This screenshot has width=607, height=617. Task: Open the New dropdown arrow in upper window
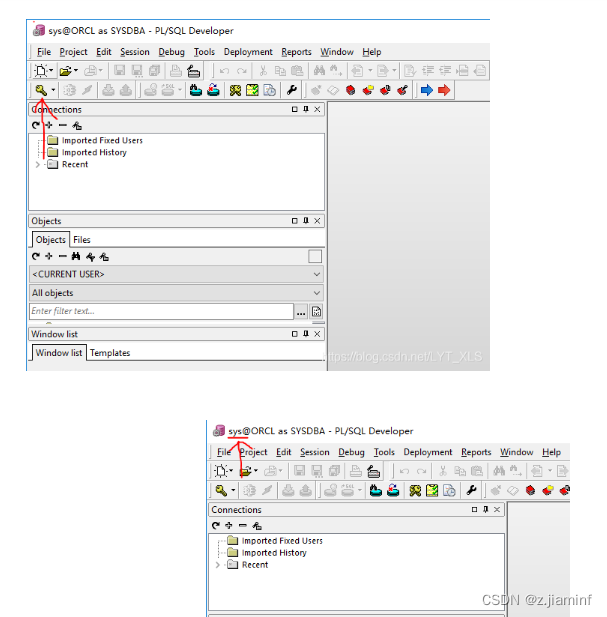coord(51,70)
